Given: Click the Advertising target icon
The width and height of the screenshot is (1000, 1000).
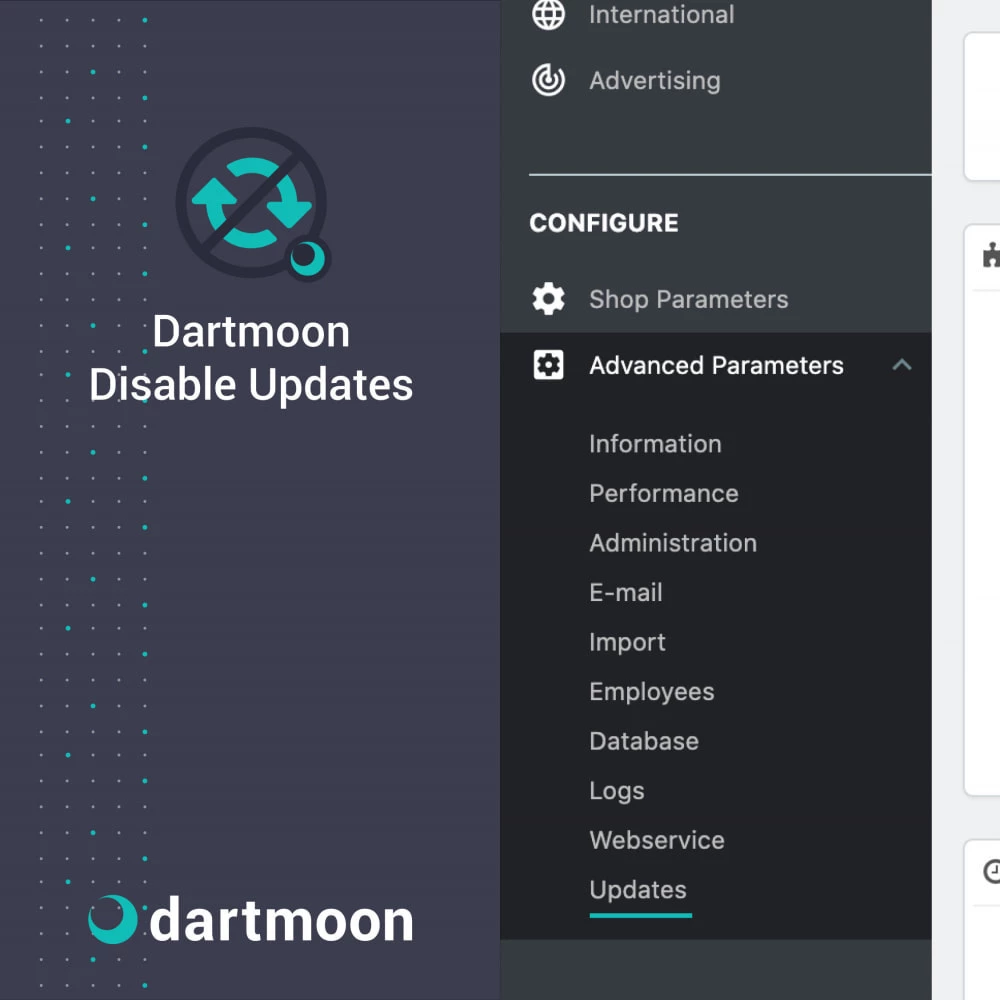Looking at the screenshot, I should [x=548, y=80].
